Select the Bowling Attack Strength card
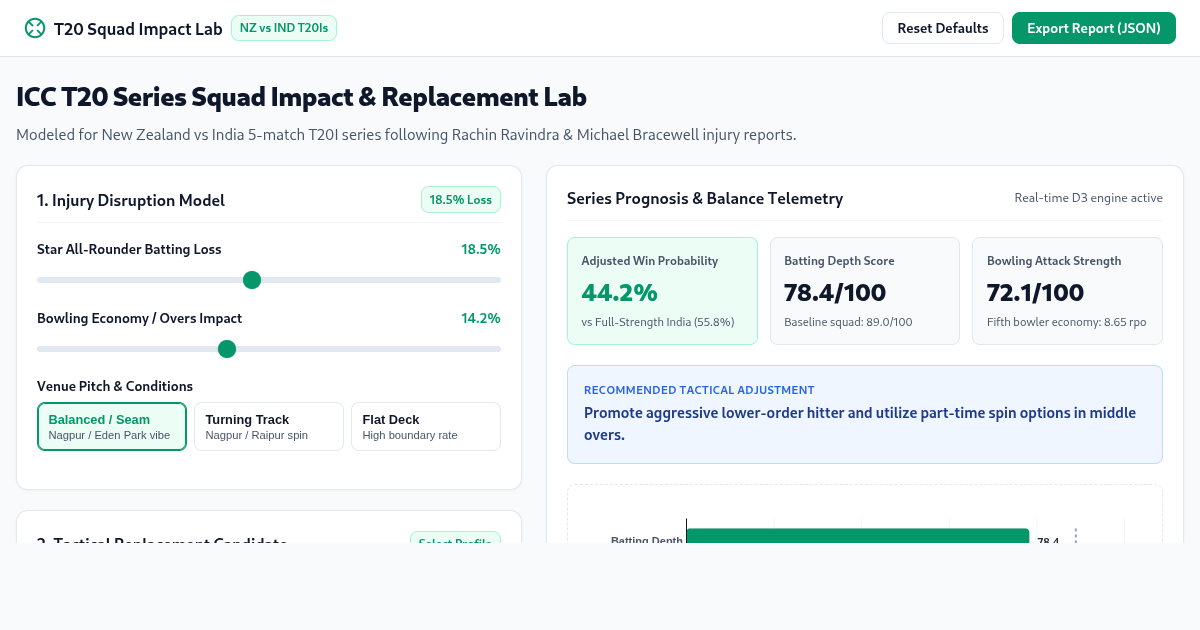The image size is (1200, 630). (1067, 291)
